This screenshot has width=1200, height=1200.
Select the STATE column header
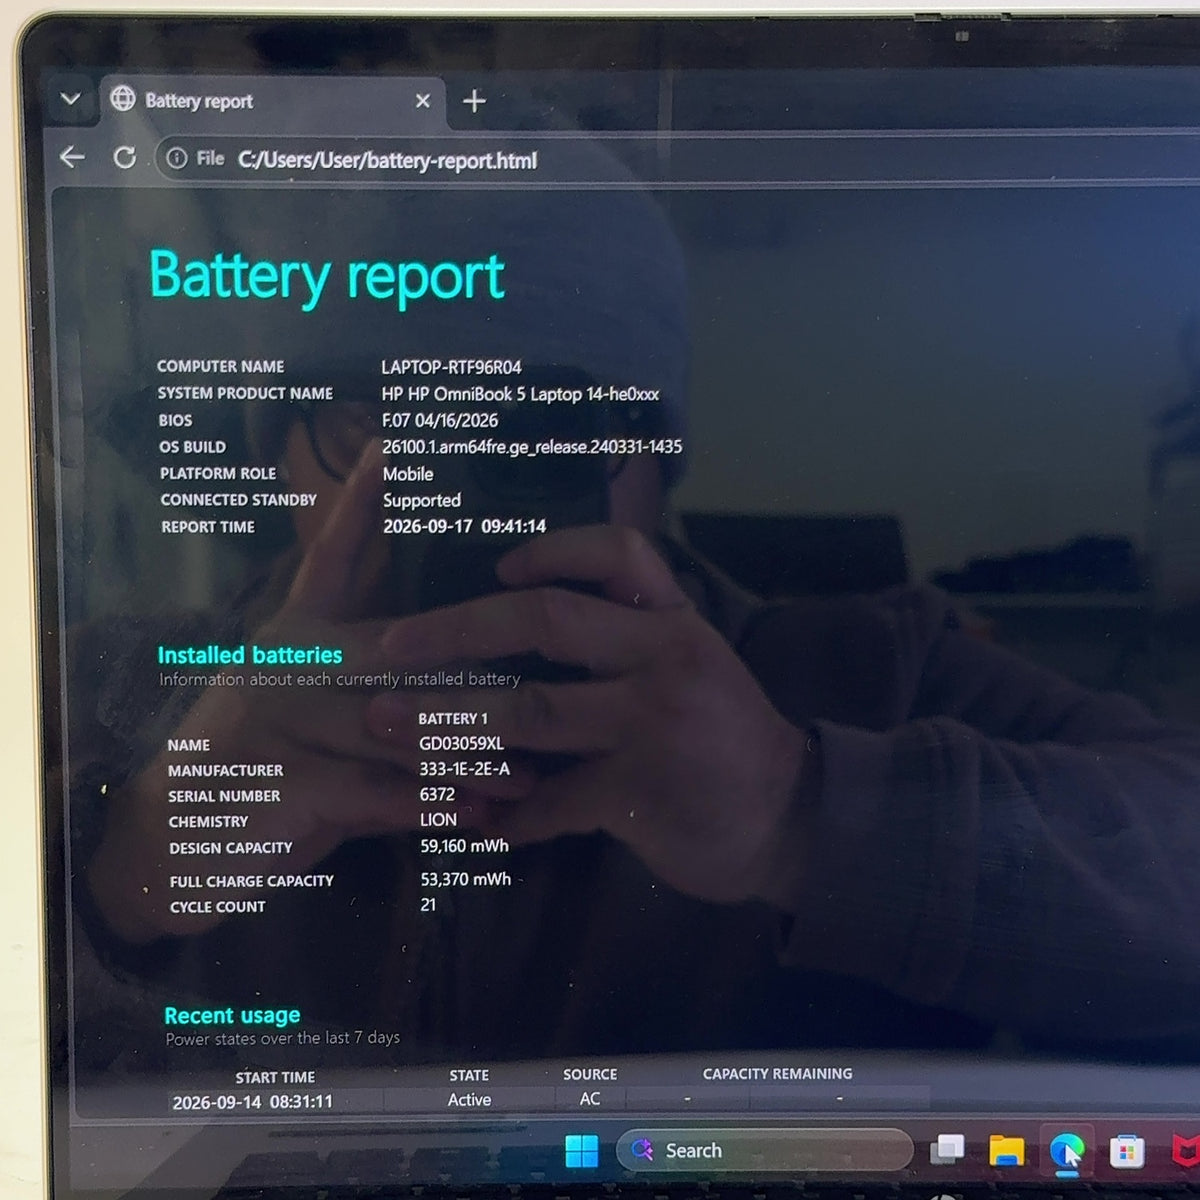[469, 1075]
